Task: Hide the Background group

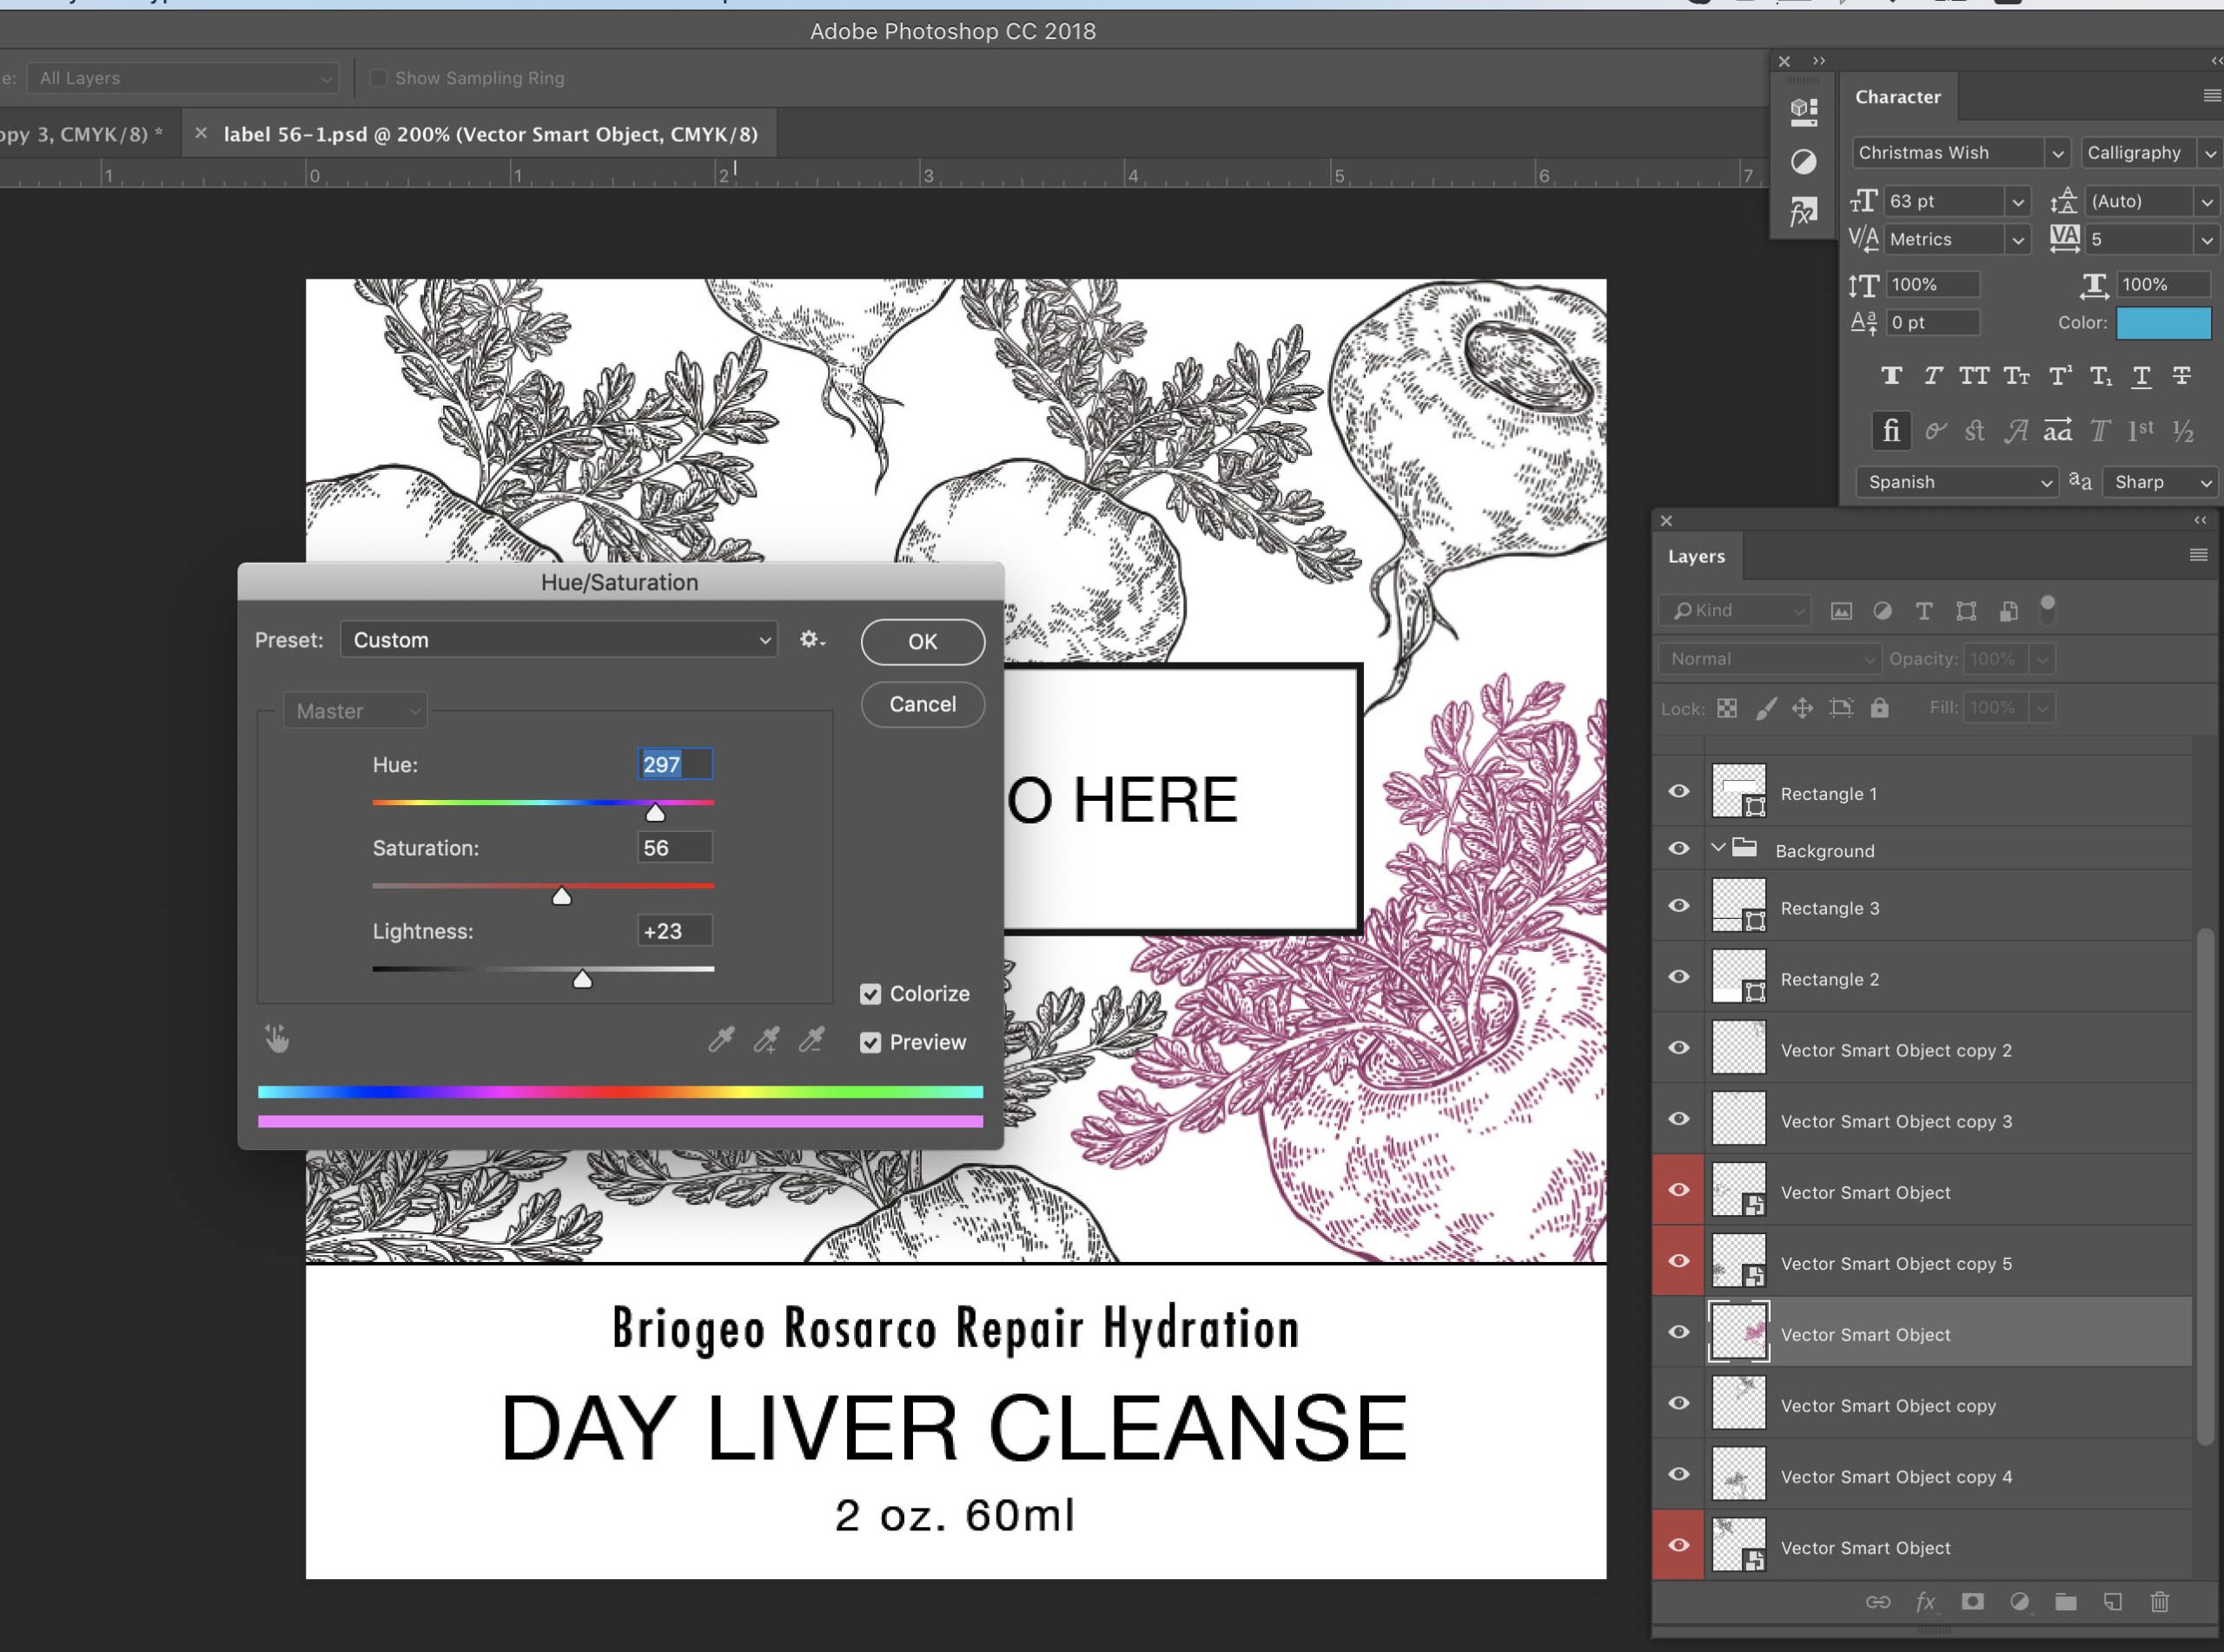Action: point(1679,848)
